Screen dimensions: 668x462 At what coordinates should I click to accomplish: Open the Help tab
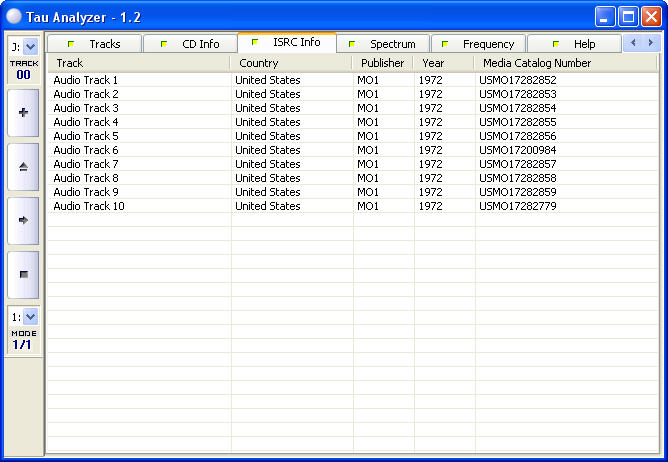point(574,44)
